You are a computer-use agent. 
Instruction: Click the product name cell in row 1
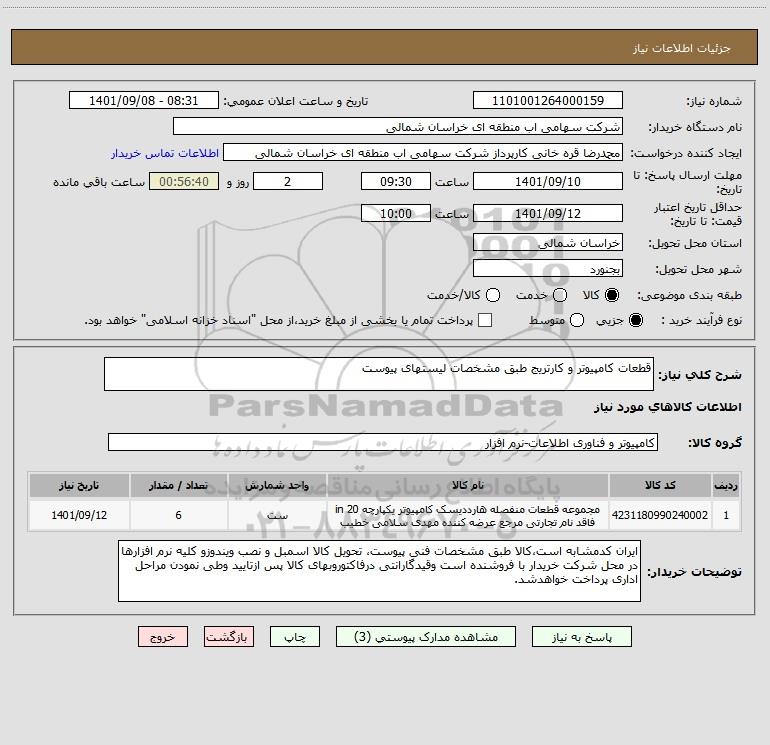(468, 515)
